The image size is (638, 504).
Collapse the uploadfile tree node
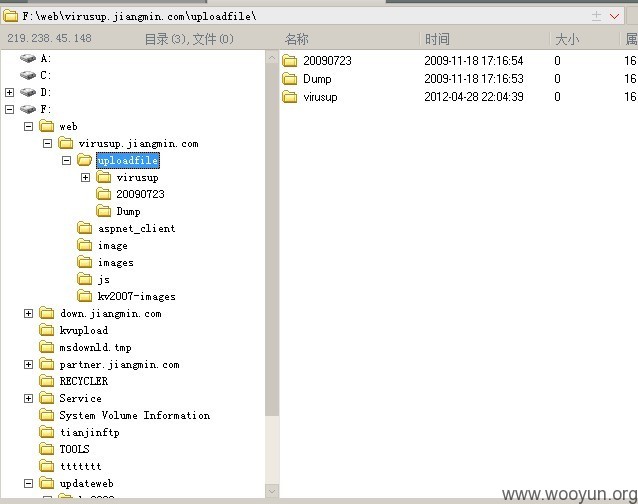pyautogui.click(x=66, y=160)
